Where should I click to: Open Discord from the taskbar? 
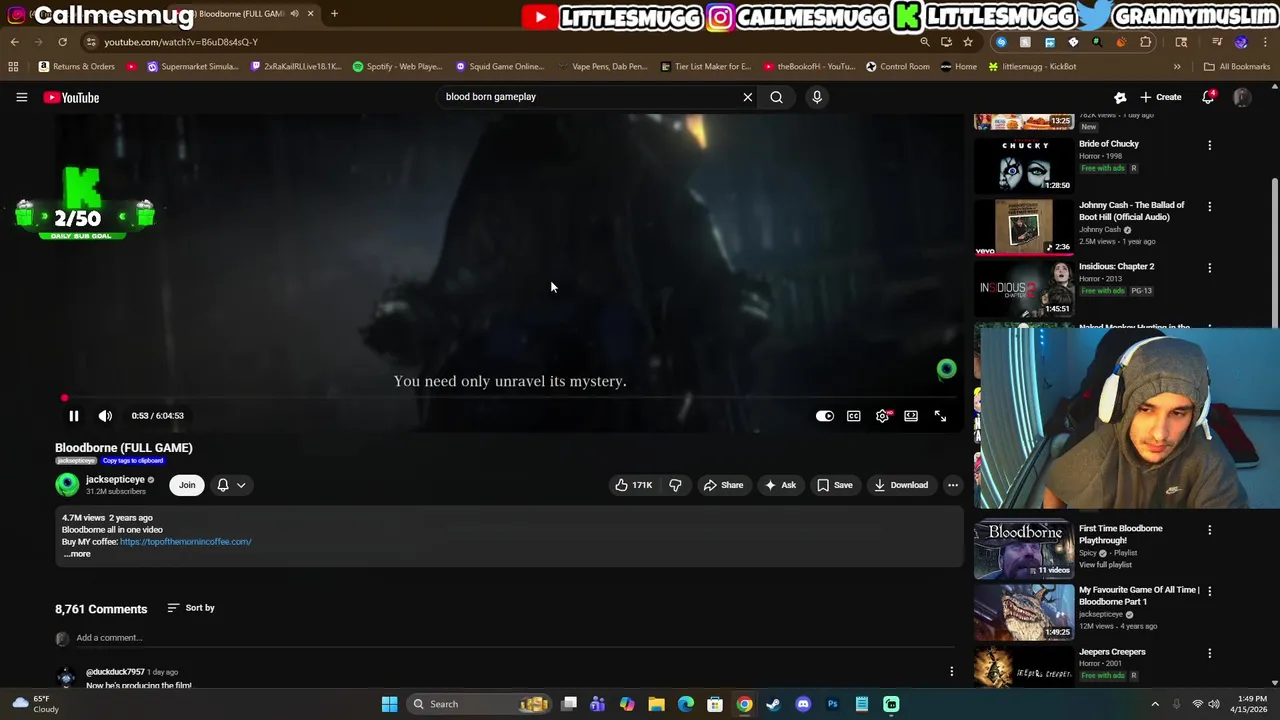point(803,704)
